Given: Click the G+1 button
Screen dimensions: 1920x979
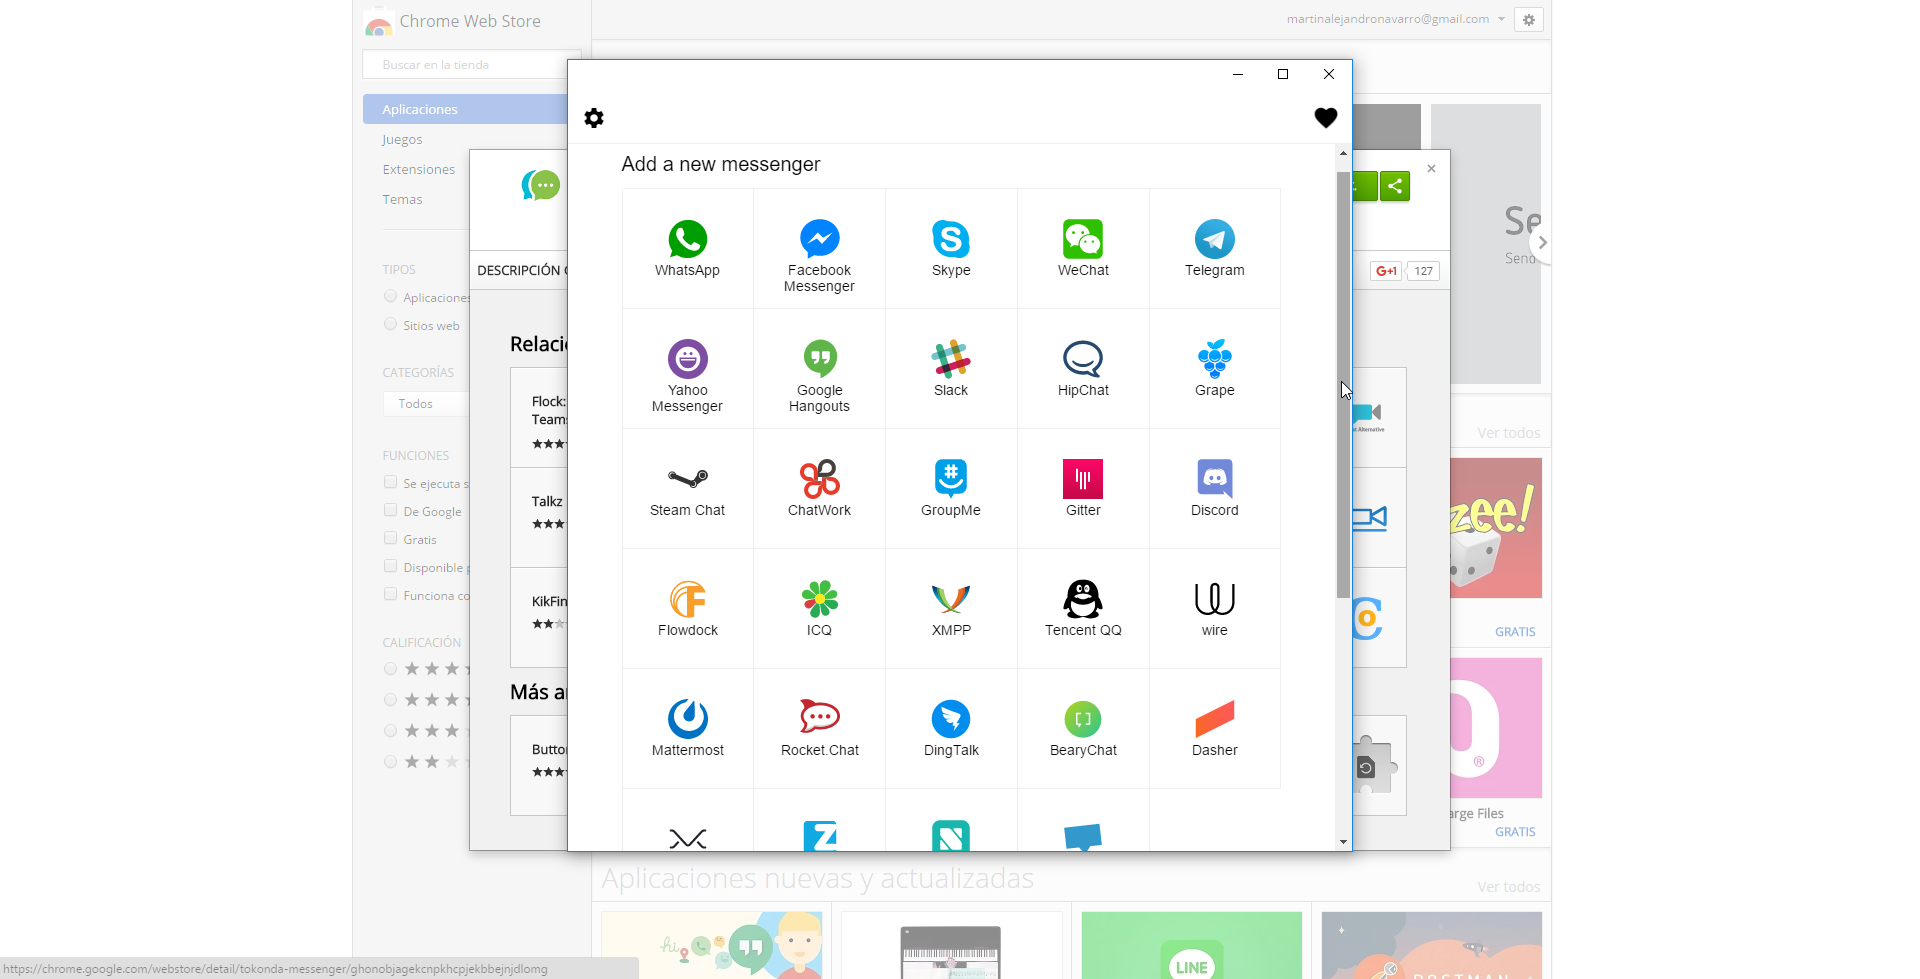Looking at the screenshot, I should pos(1386,271).
